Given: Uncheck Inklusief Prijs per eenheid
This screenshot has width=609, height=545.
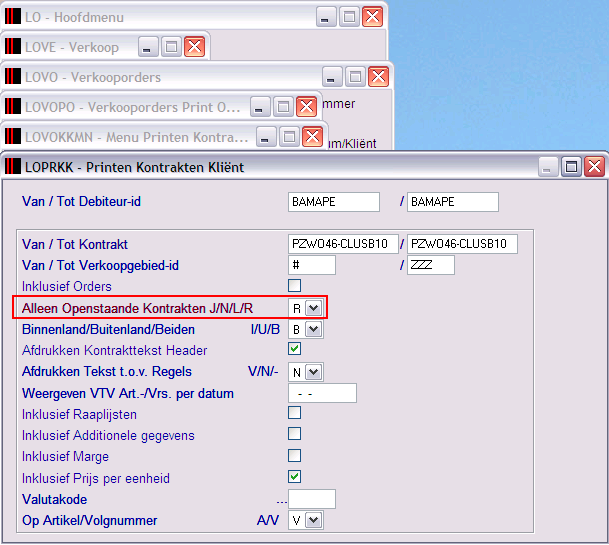Looking at the screenshot, I should [294, 476].
